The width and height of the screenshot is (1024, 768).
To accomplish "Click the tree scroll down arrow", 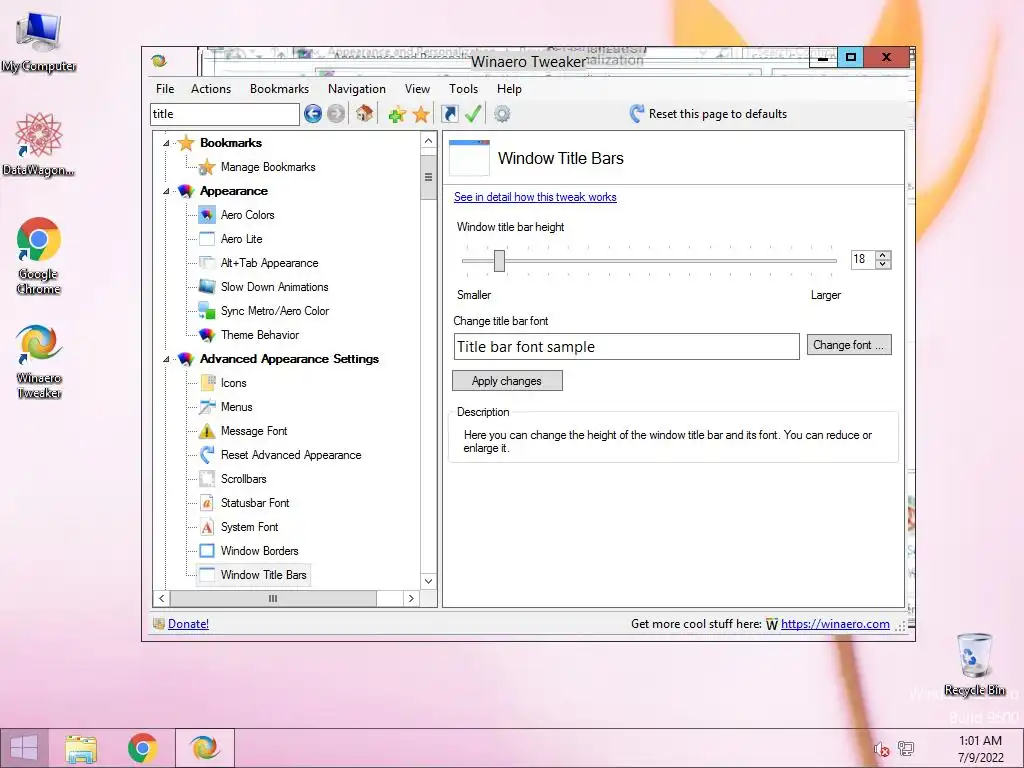I will pyautogui.click(x=428, y=581).
